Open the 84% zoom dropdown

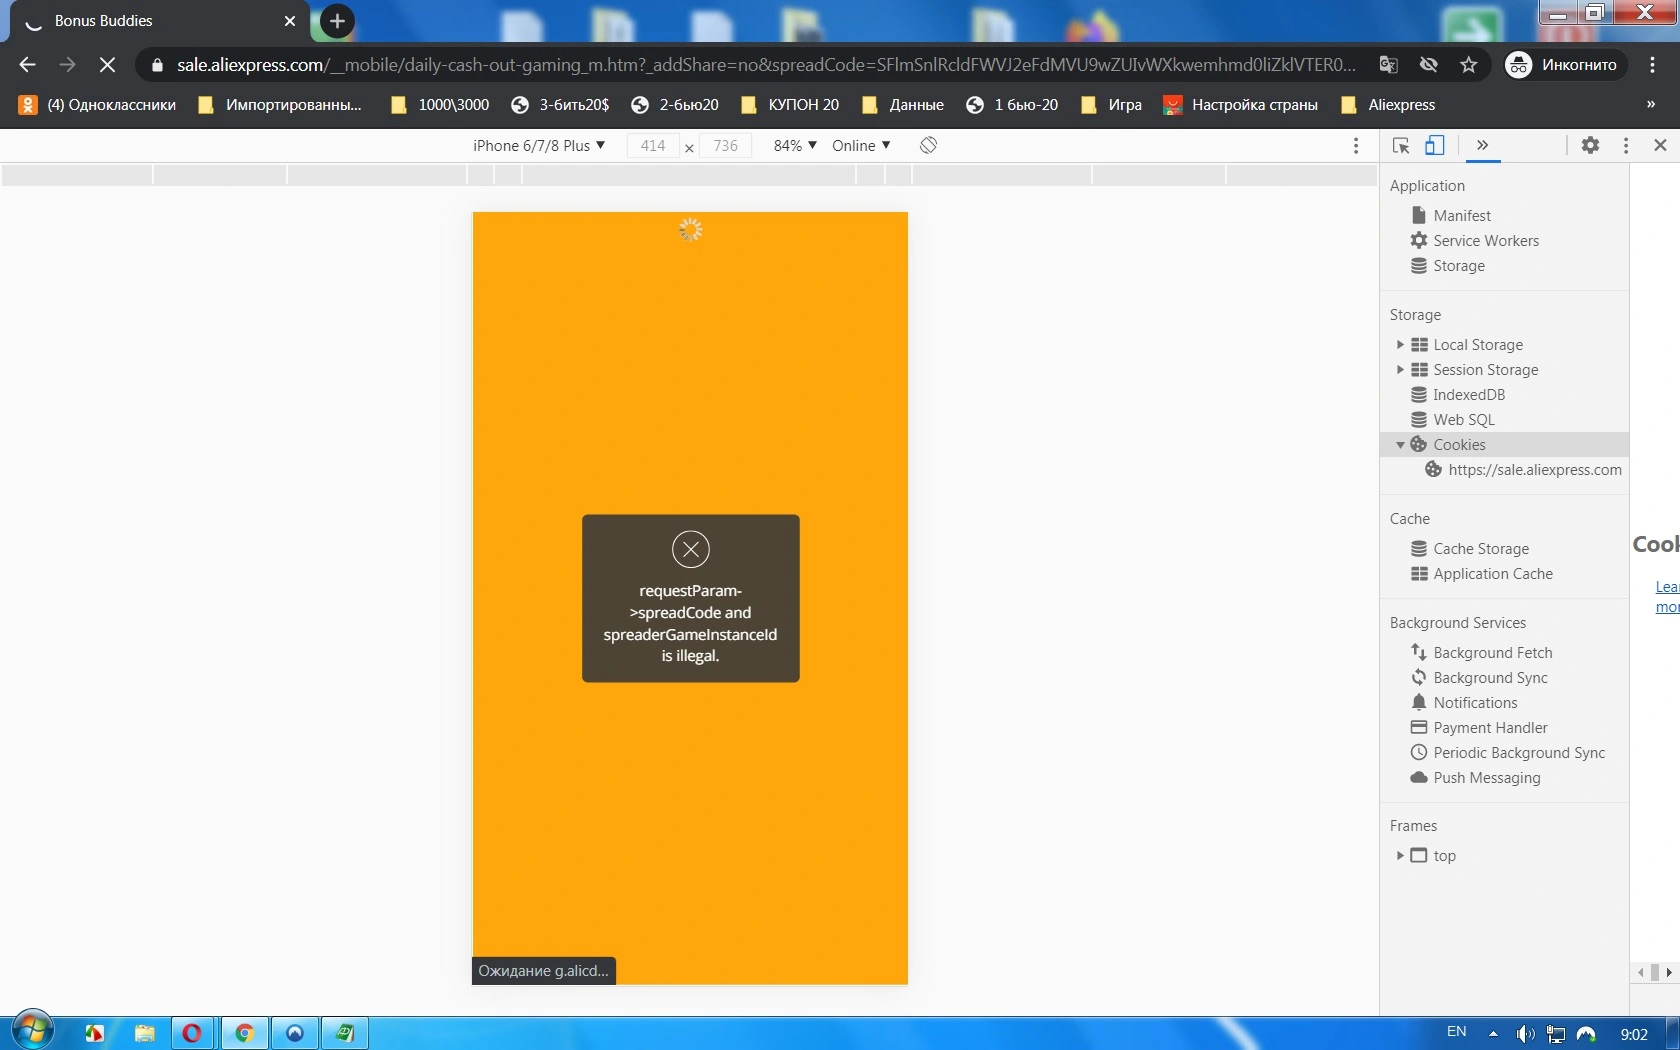point(795,146)
